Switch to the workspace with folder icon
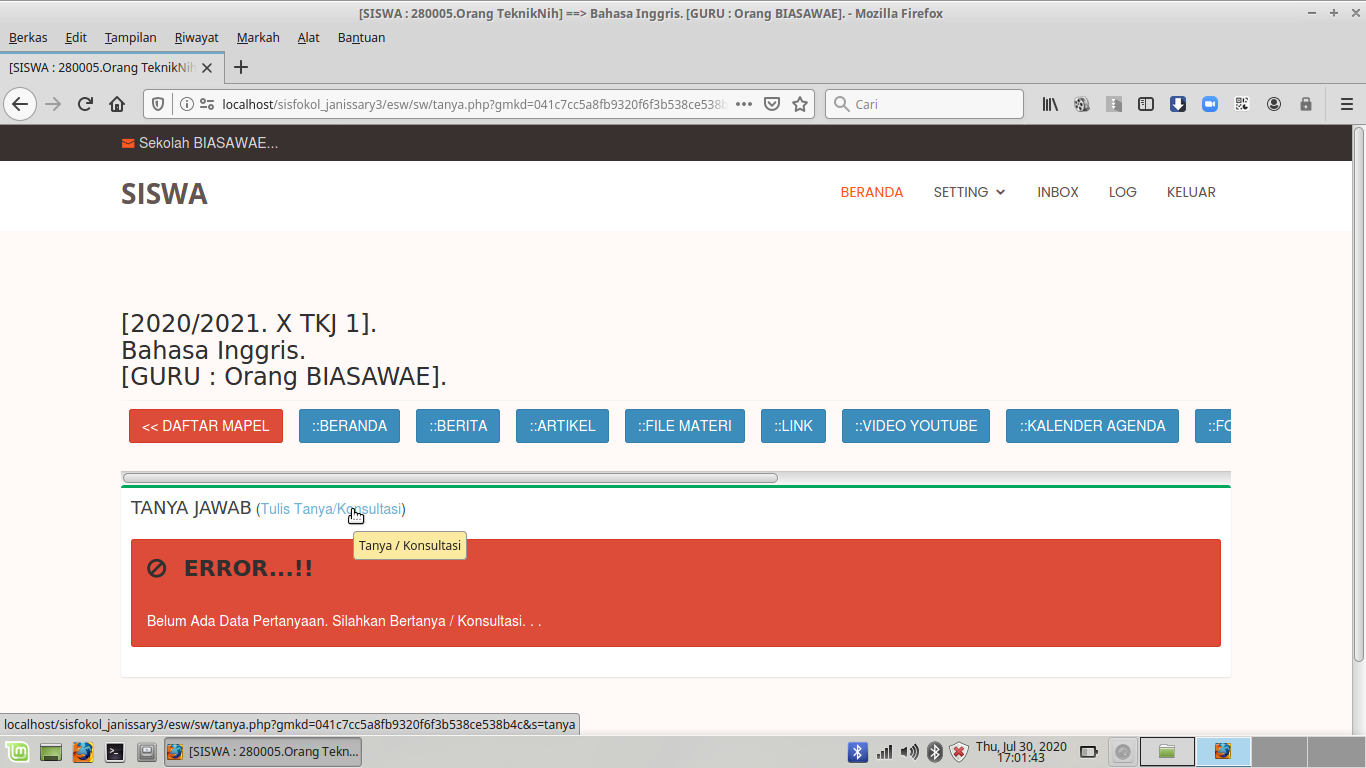Viewport: 1366px width, 768px height. coord(1167,752)
